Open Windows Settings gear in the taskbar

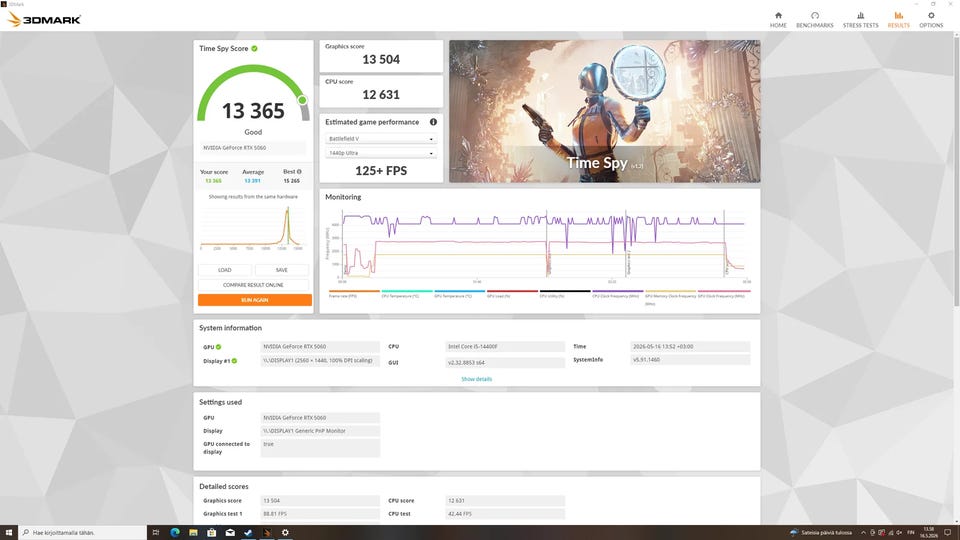pyautogui.click(x=285, y=533)
